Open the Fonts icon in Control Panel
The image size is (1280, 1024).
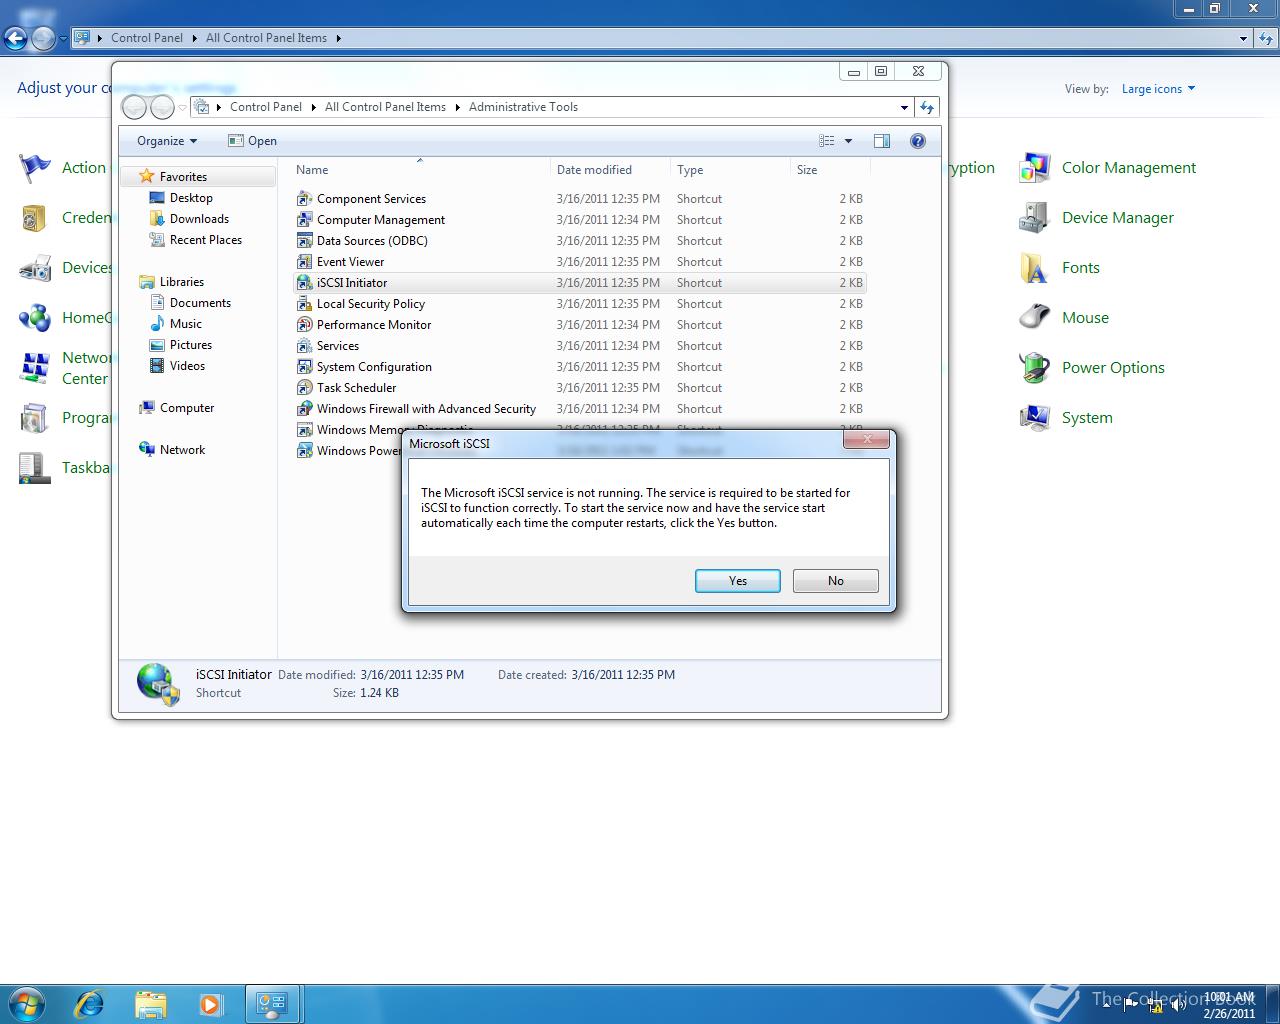pos(1034,268)
